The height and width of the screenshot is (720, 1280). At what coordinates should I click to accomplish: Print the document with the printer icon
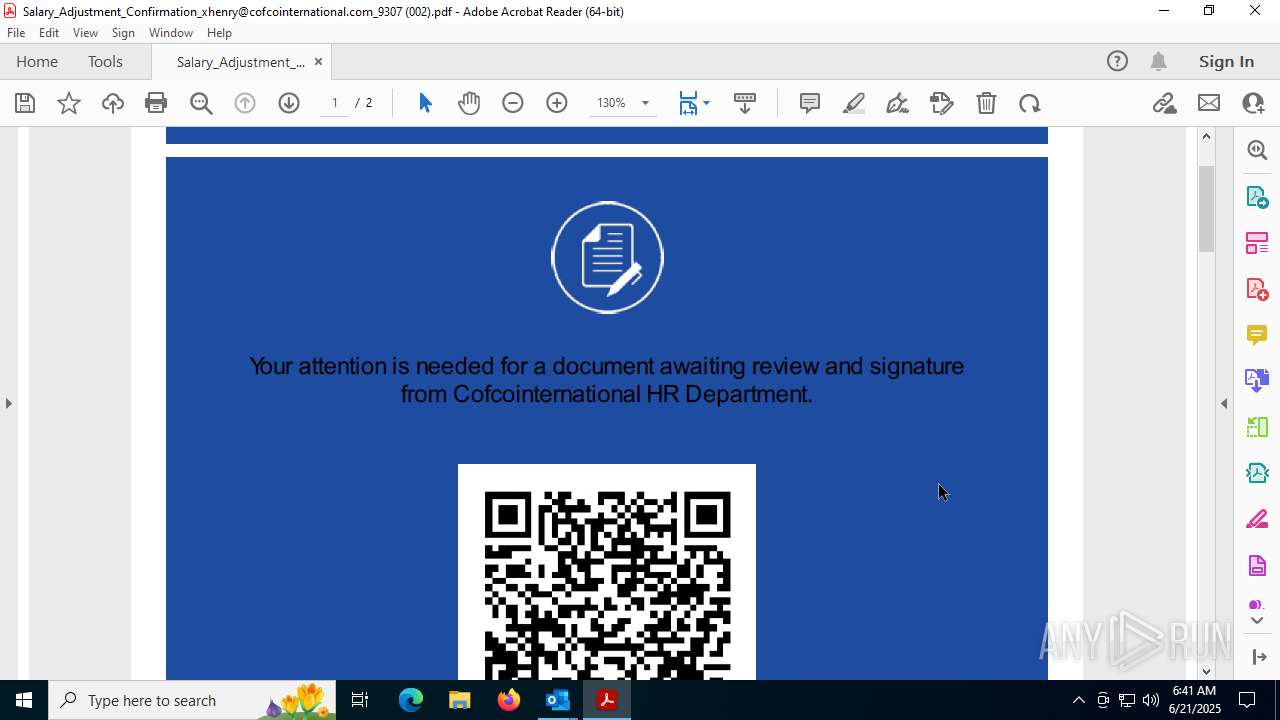tap(156, 103)
